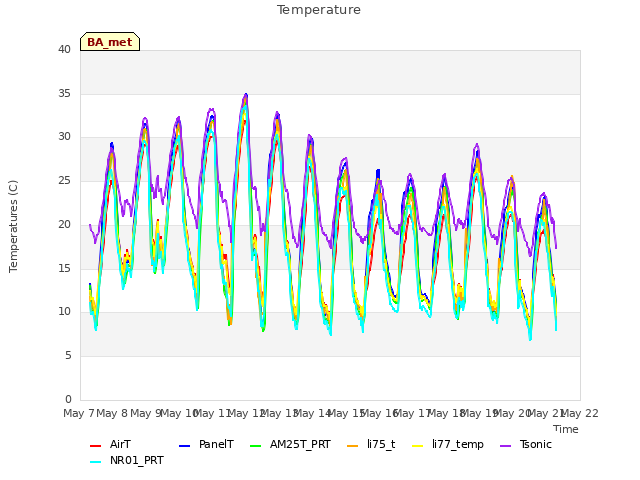This screenshot has height=480, width=640.
Task: Click the May 7 x-axis tick label
Action: (x=79, y=413)
